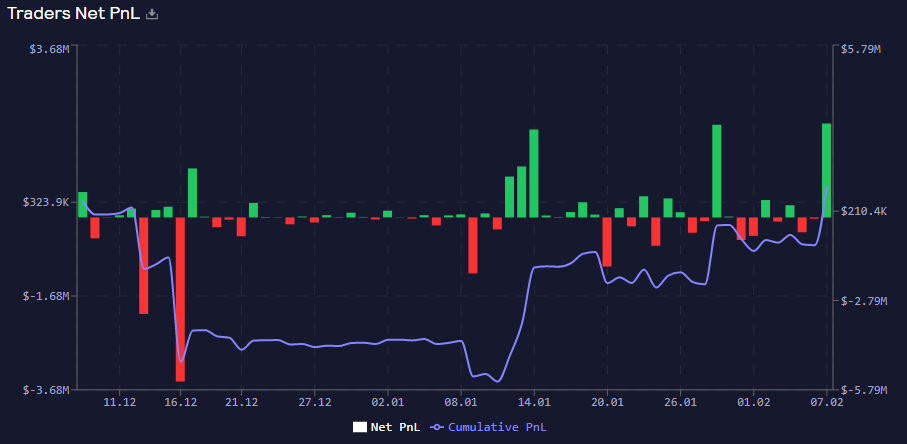Click the 02.01 date axis label
The width and height of the screenshot is (907, 444).
(388, 401)
